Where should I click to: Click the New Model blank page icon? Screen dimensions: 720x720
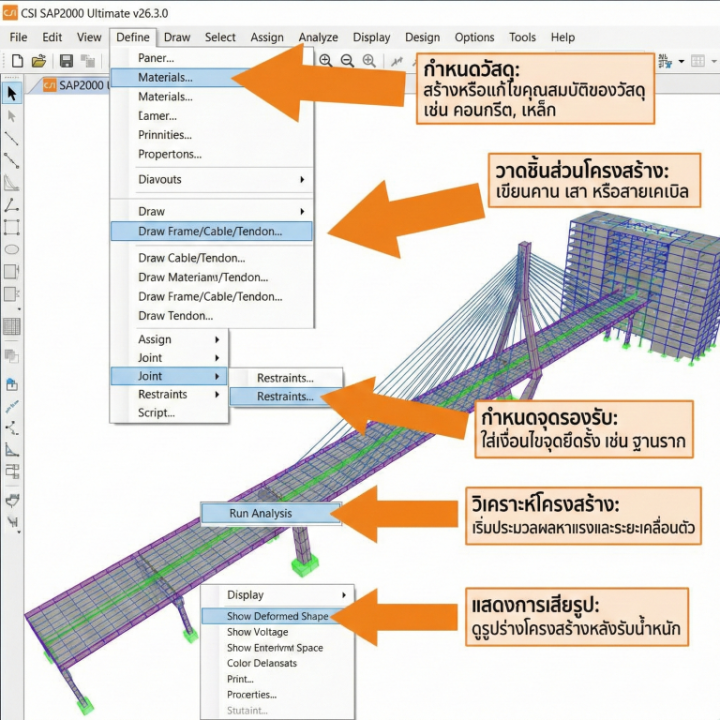point(17,61)
